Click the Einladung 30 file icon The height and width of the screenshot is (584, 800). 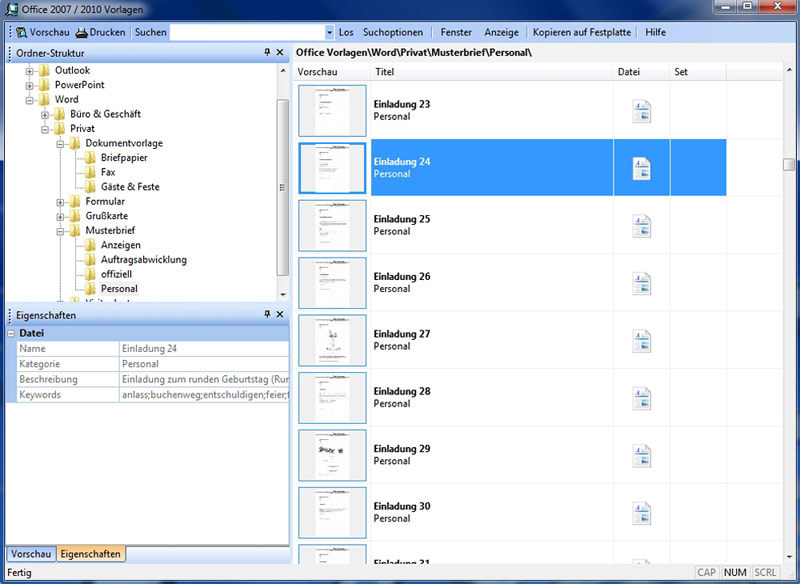(x=641, y=513)
